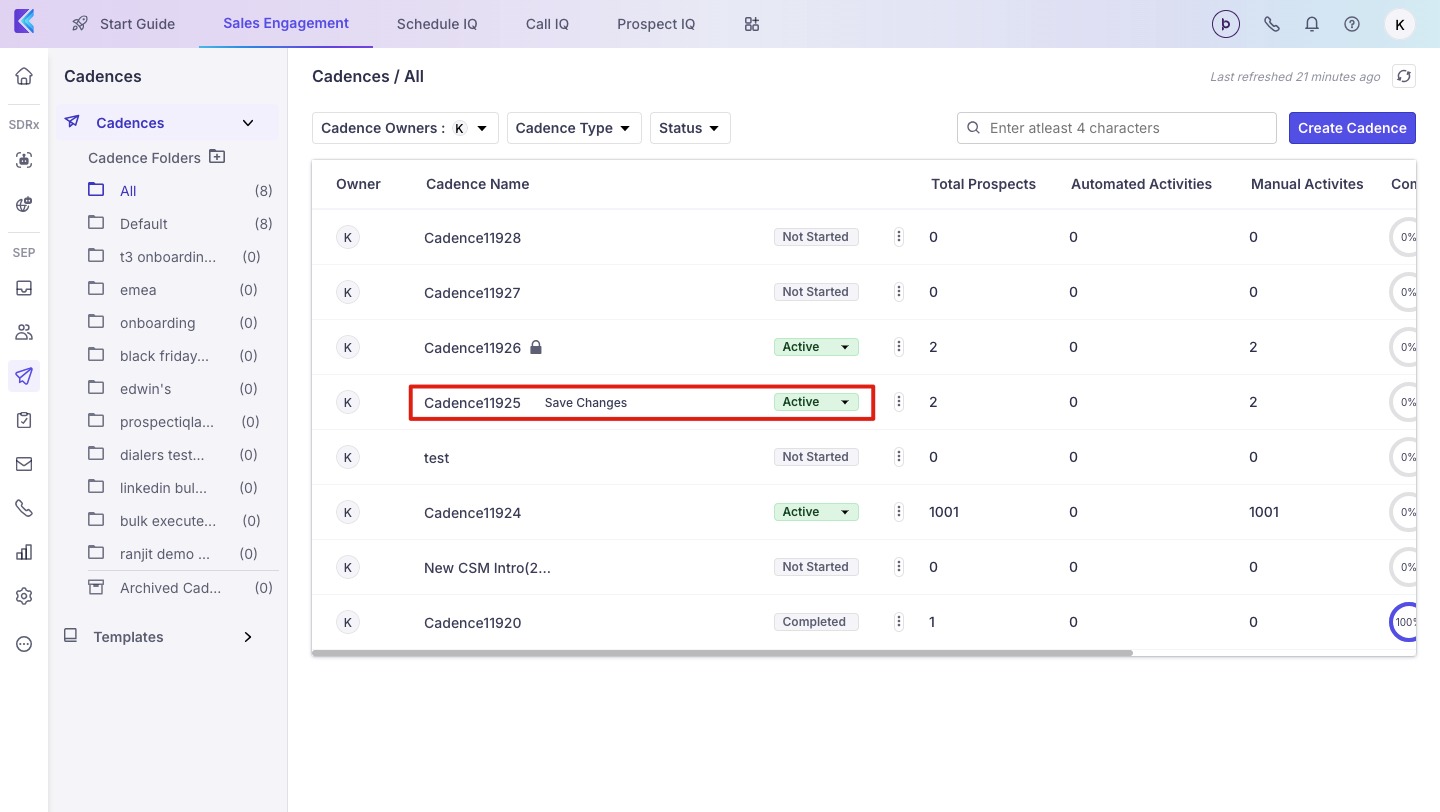Open Active status dropdown for Cadence11926
The image size is (1440, 812).
point(816,347)
